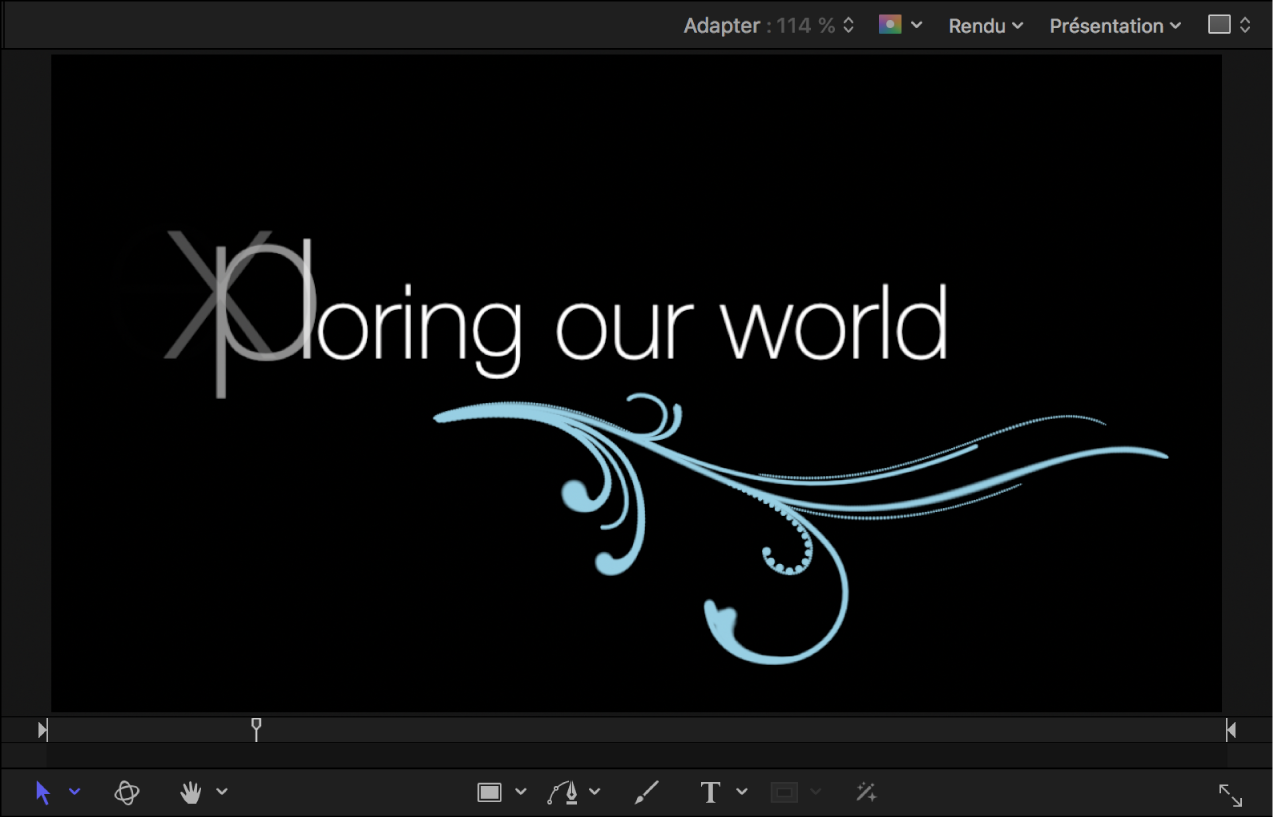Expand the shape tool chevron menu
This screenshot has width=1274, height=817.
(521, 792)
